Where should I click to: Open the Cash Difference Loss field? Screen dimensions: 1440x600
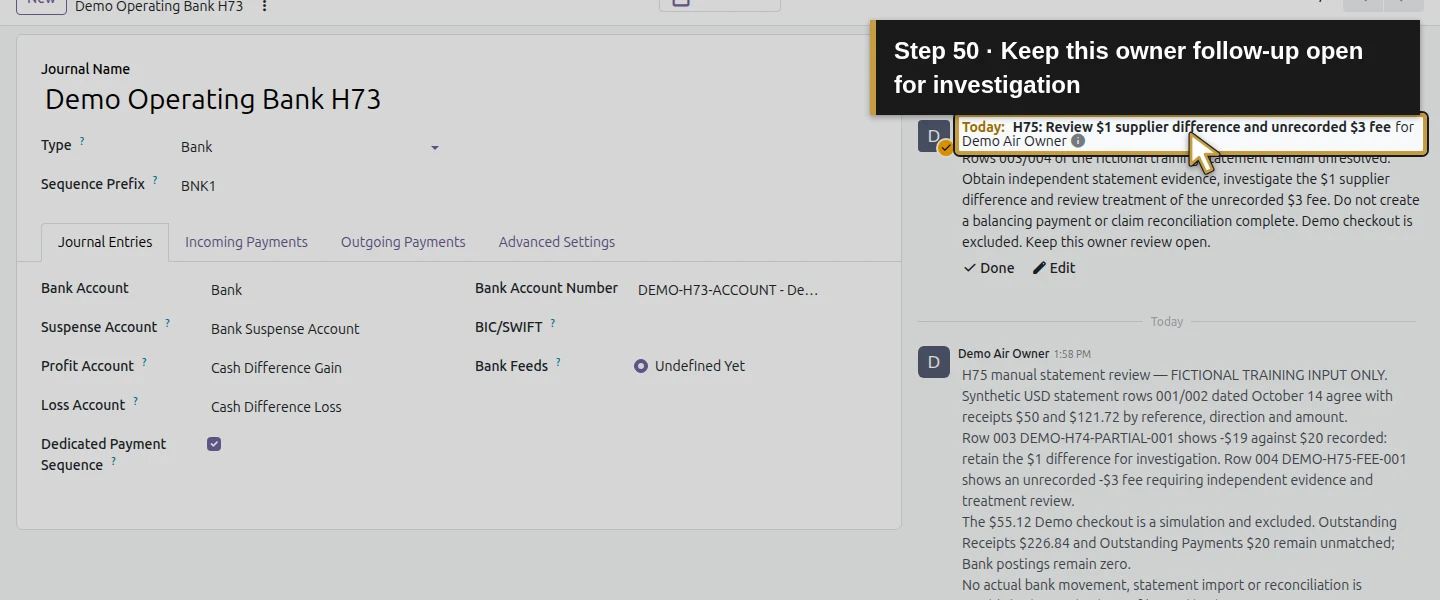[x=325, y=407]
